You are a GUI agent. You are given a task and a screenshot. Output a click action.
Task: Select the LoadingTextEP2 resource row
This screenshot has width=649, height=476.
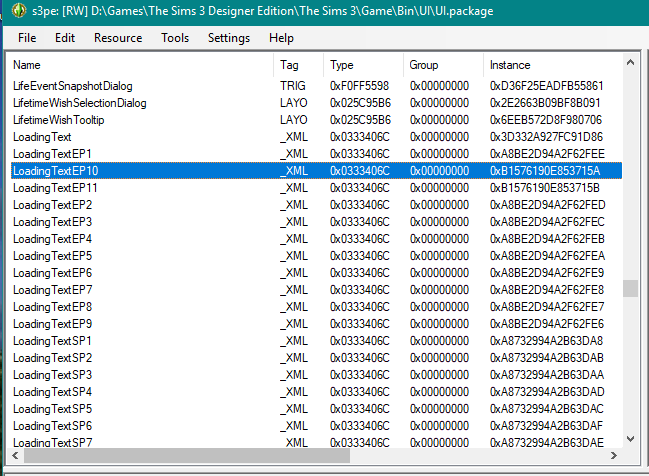click(x=316, y=205)
